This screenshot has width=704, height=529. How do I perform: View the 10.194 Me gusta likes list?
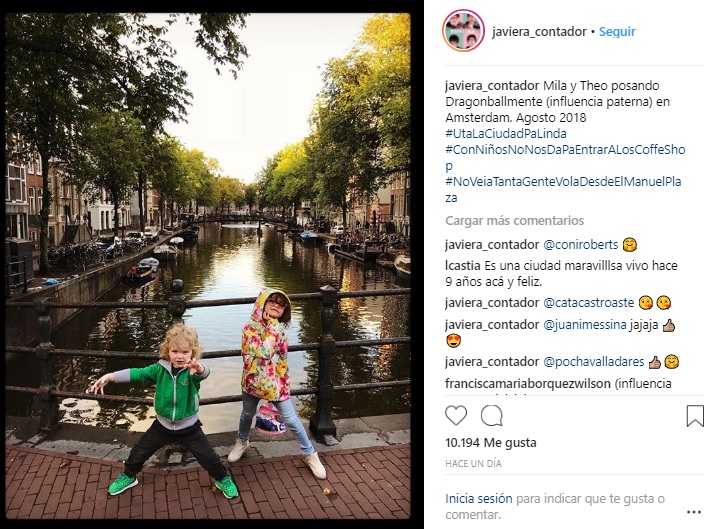pyautogui.click(x=491, y=443)
